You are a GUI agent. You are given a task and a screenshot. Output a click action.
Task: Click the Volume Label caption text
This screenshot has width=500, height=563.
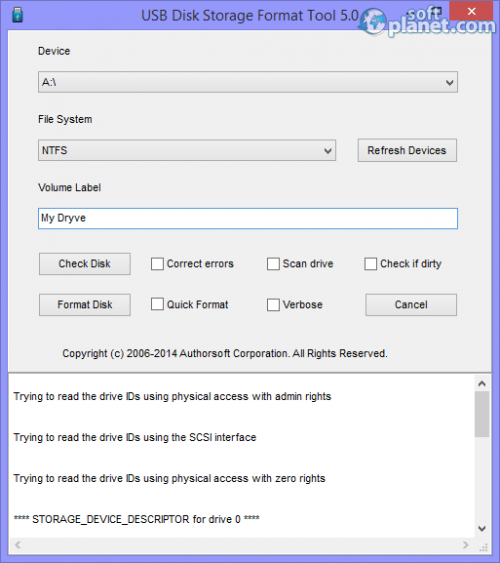(69, 187)
